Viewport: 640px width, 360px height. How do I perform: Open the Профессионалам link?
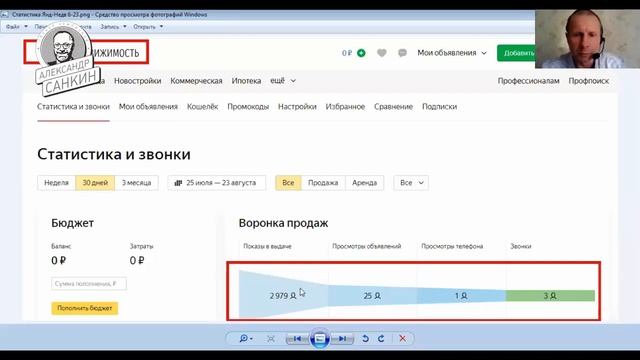(529, 81)
